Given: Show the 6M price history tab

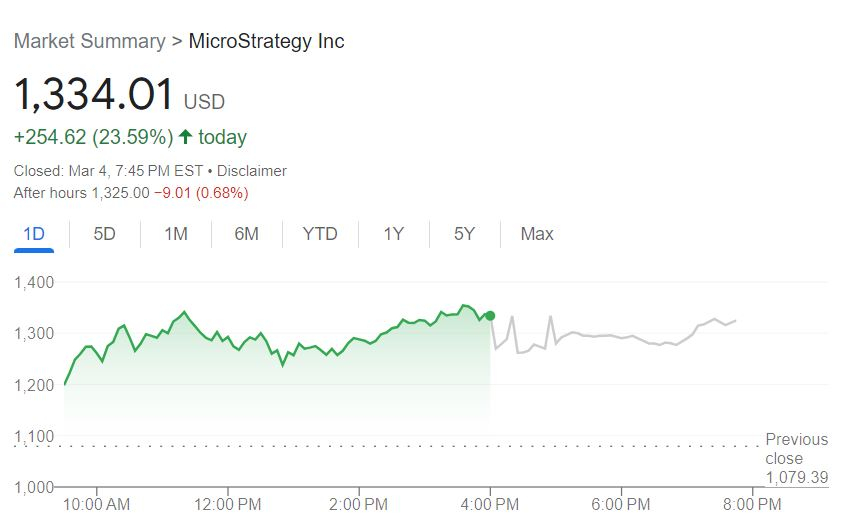Looking at the screenshot, I should point(246,234).
